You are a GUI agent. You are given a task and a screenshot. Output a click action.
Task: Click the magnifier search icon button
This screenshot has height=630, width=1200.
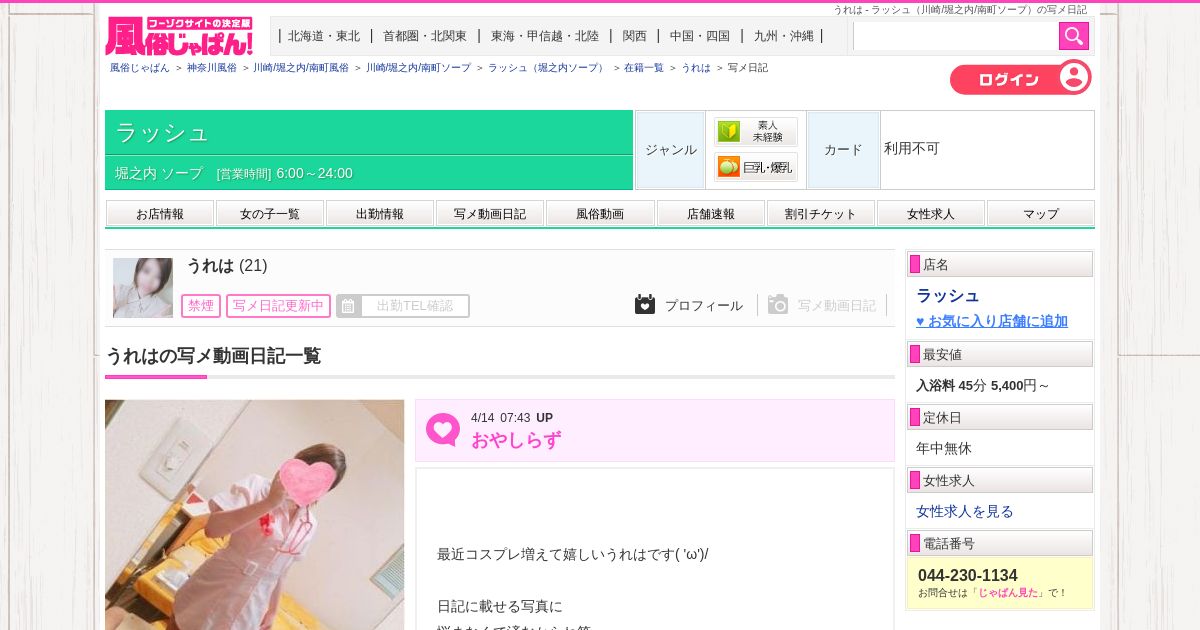pyautogui.click(x=1074, y=36)
